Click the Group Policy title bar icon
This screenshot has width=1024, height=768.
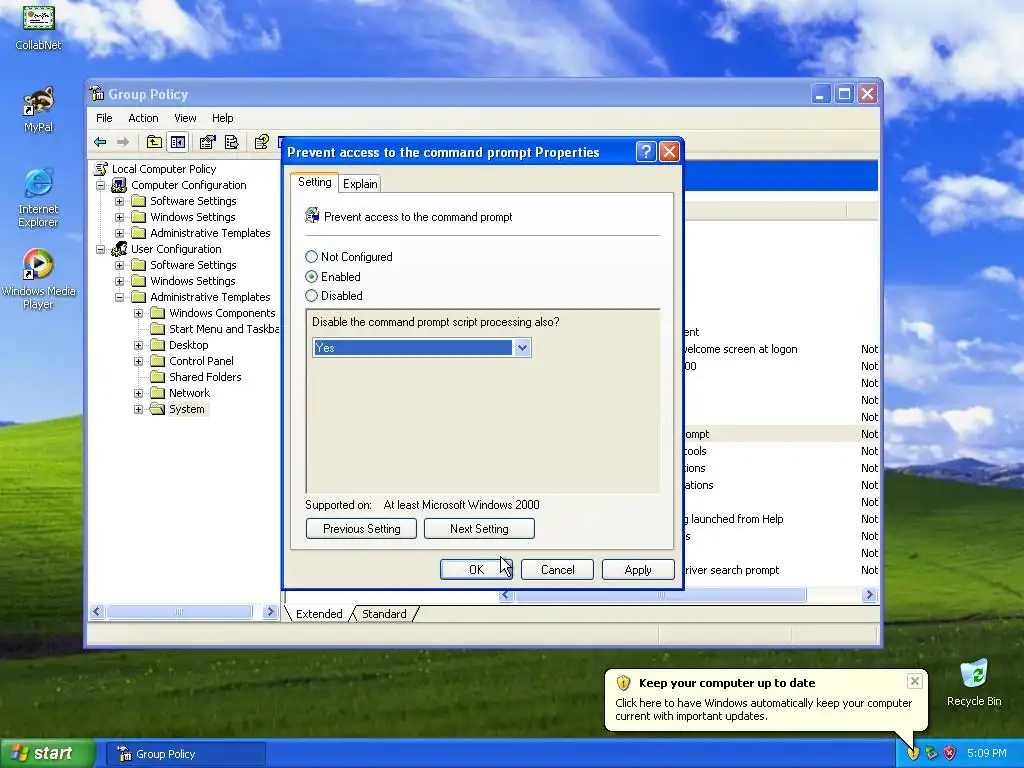(x=97, y=93)
